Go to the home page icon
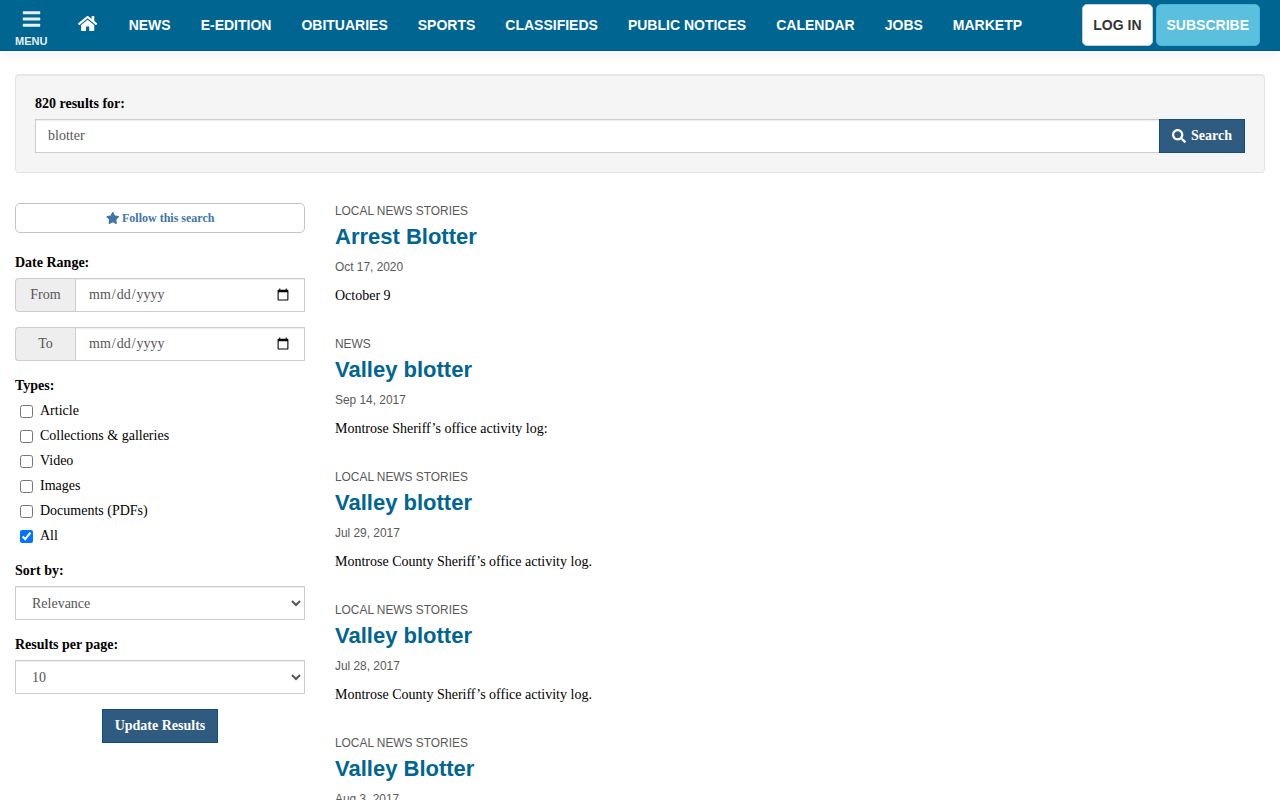Image resolution: width=1280 pixels, height=800 pixels. coord(87,24)
